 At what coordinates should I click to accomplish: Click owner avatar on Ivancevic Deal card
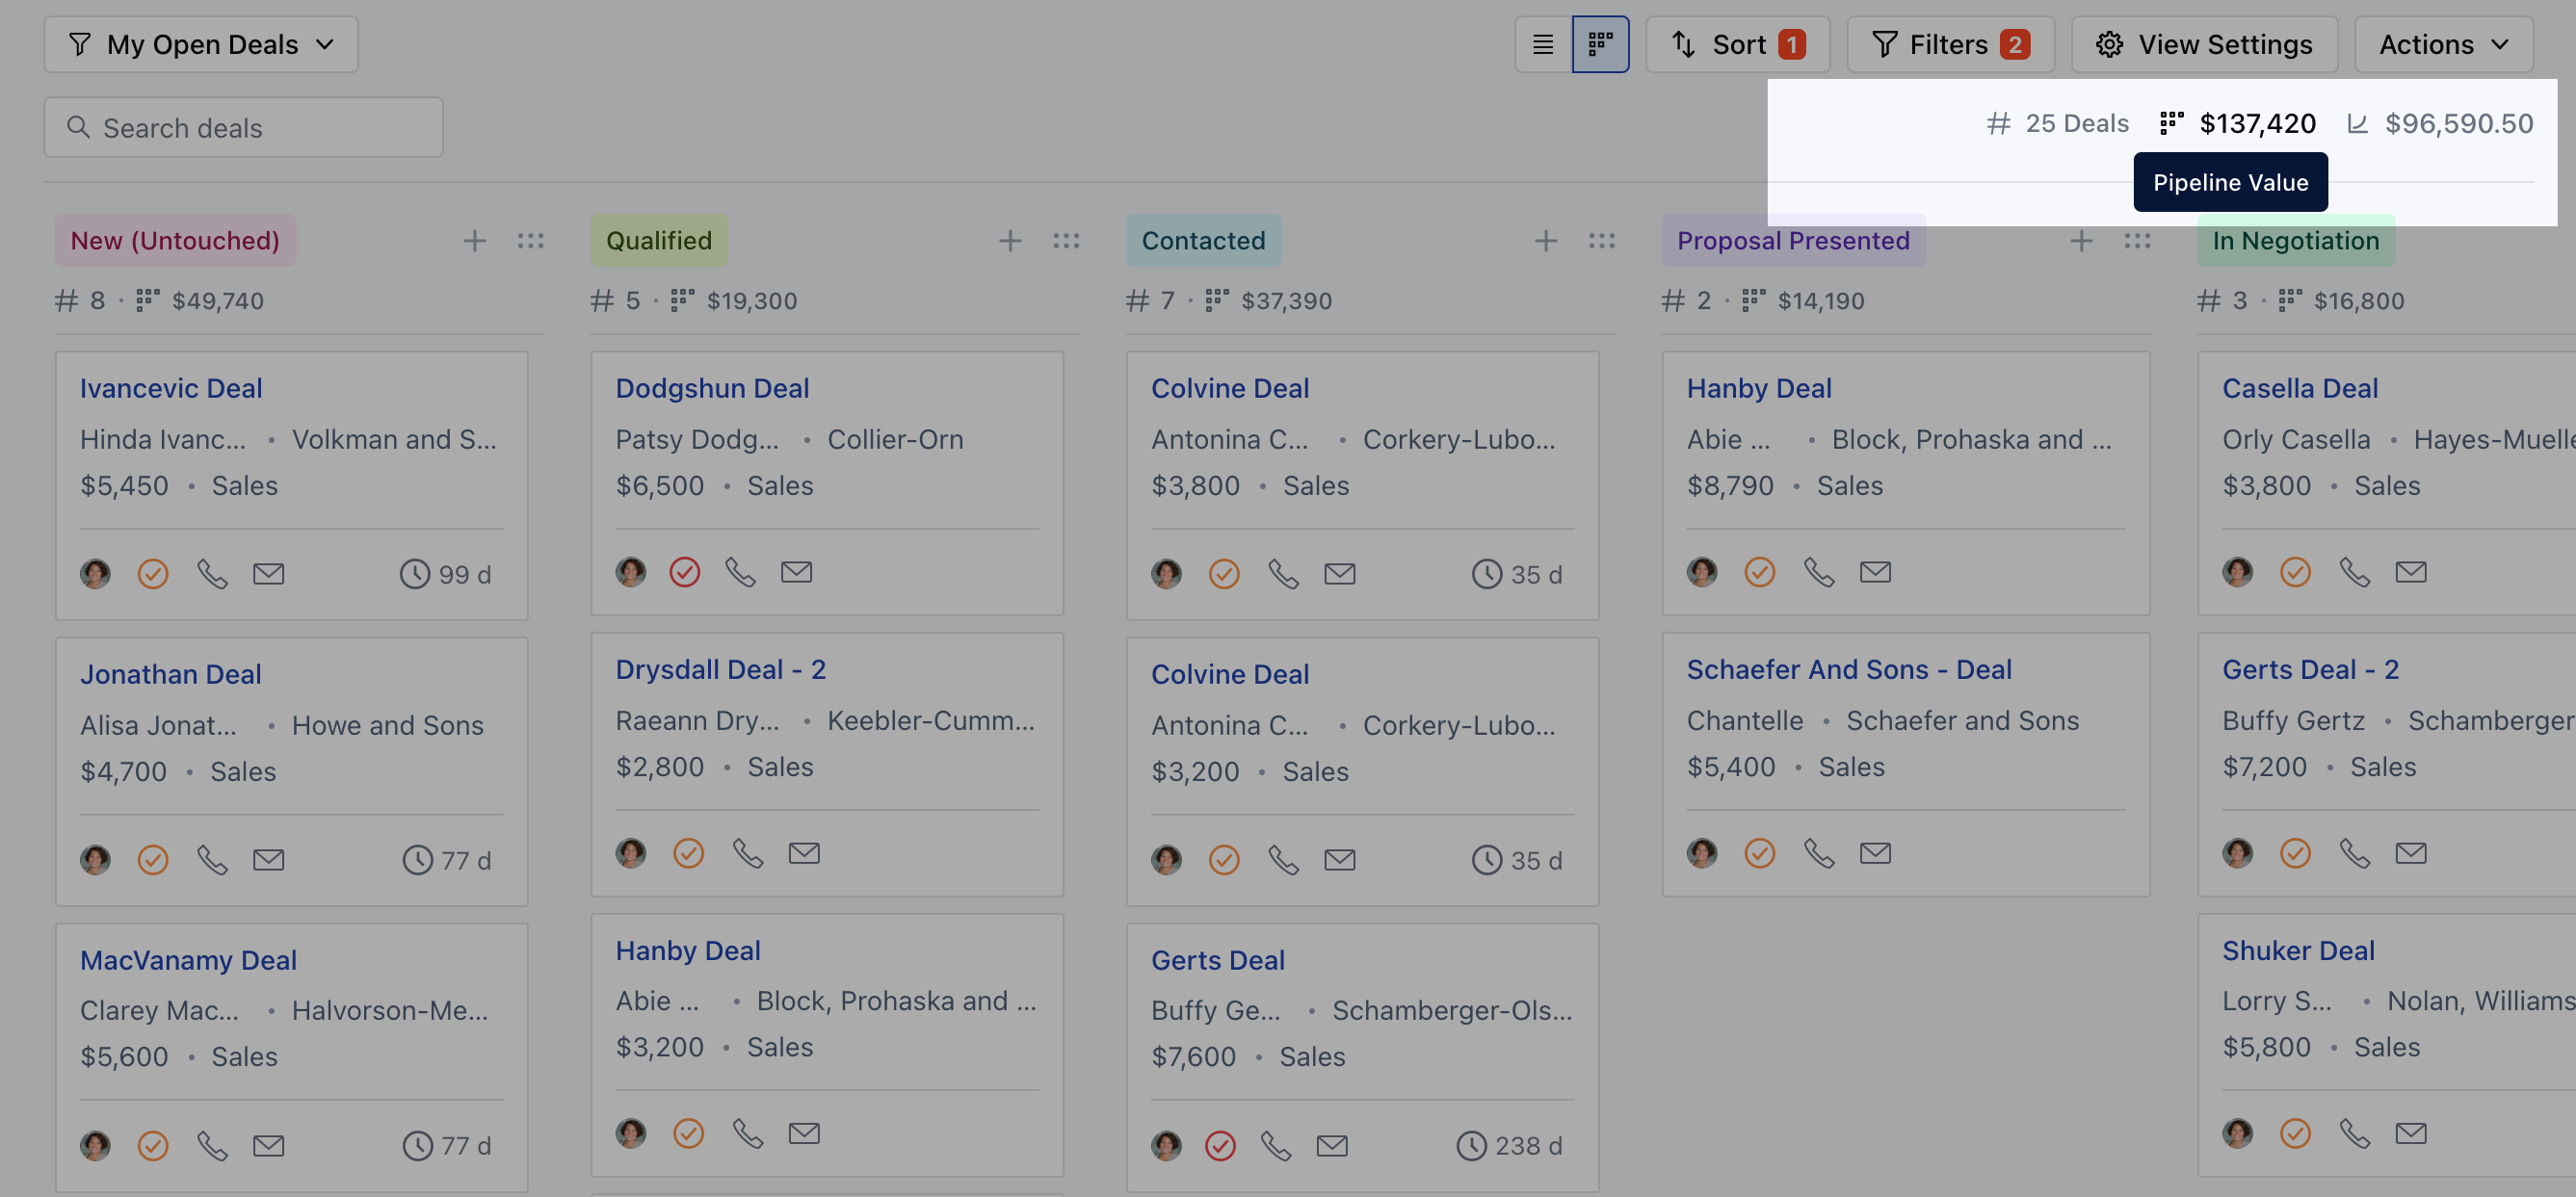(95, 574)
